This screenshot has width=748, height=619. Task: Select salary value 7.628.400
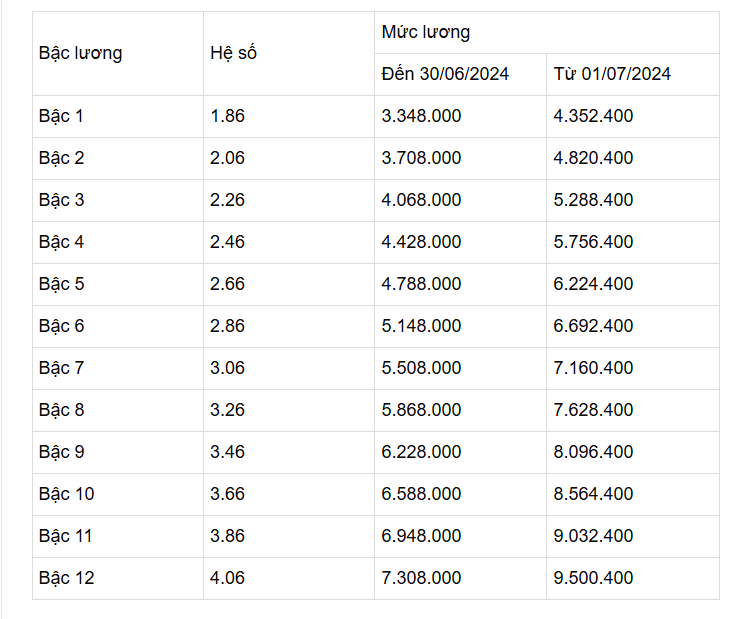click(593, 410)
